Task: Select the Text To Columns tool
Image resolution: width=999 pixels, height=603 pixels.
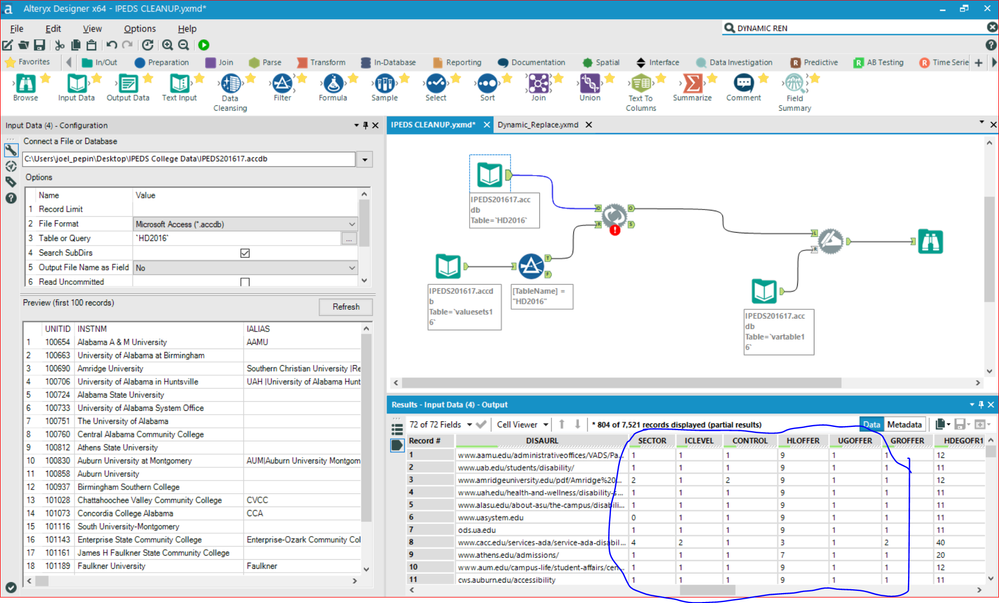Action: point(641,92)
